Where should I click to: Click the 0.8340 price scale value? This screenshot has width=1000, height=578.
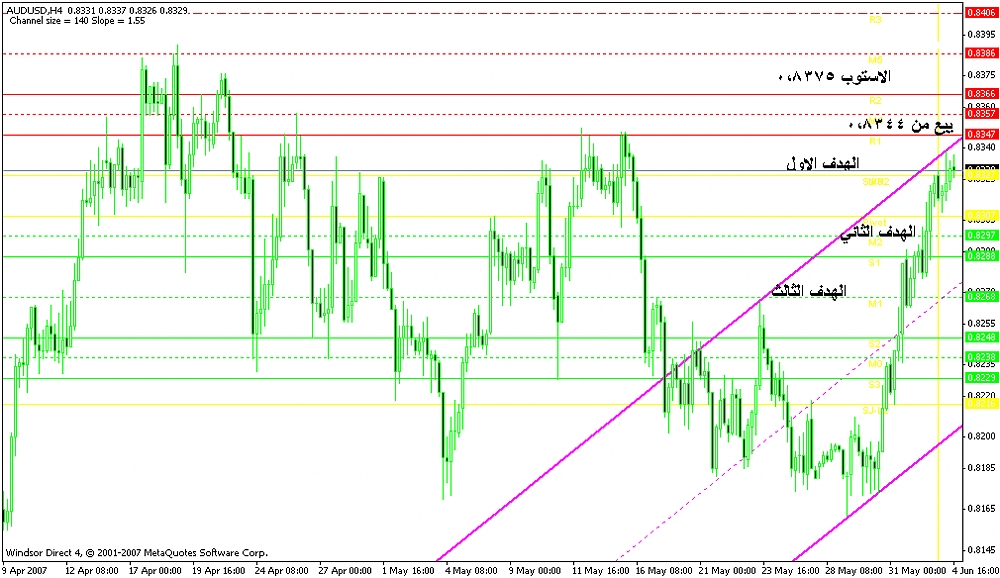[x=982, y=147]
